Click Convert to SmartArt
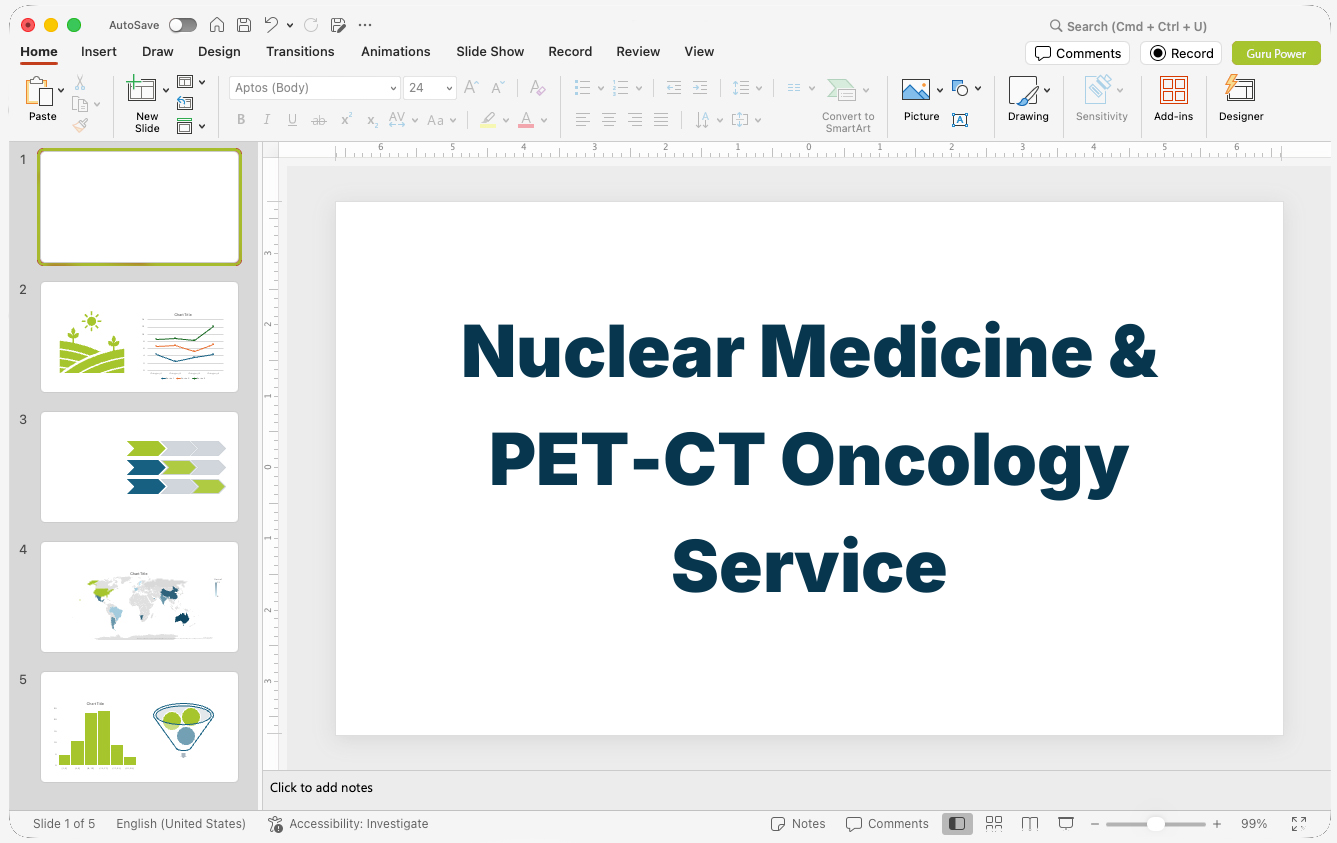The image size is (1337, 843). coord(848,105)
